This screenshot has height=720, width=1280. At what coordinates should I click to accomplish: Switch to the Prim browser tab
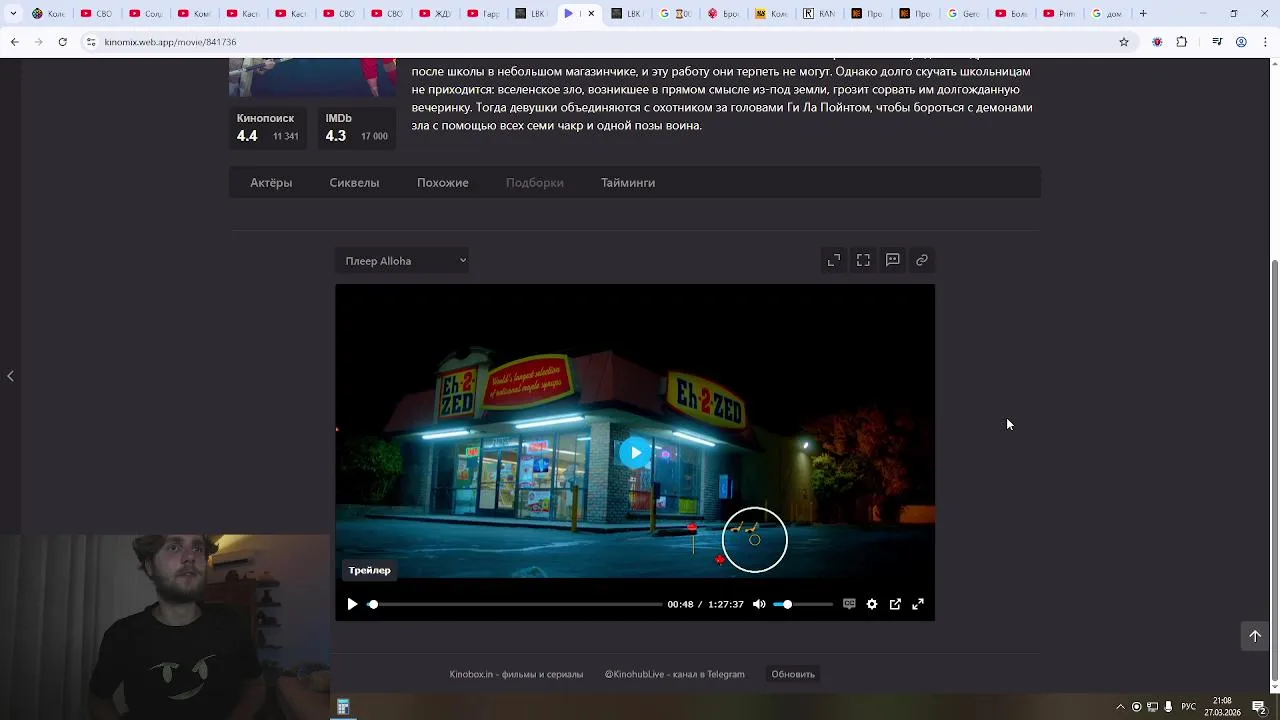(x=1060, y=14)
